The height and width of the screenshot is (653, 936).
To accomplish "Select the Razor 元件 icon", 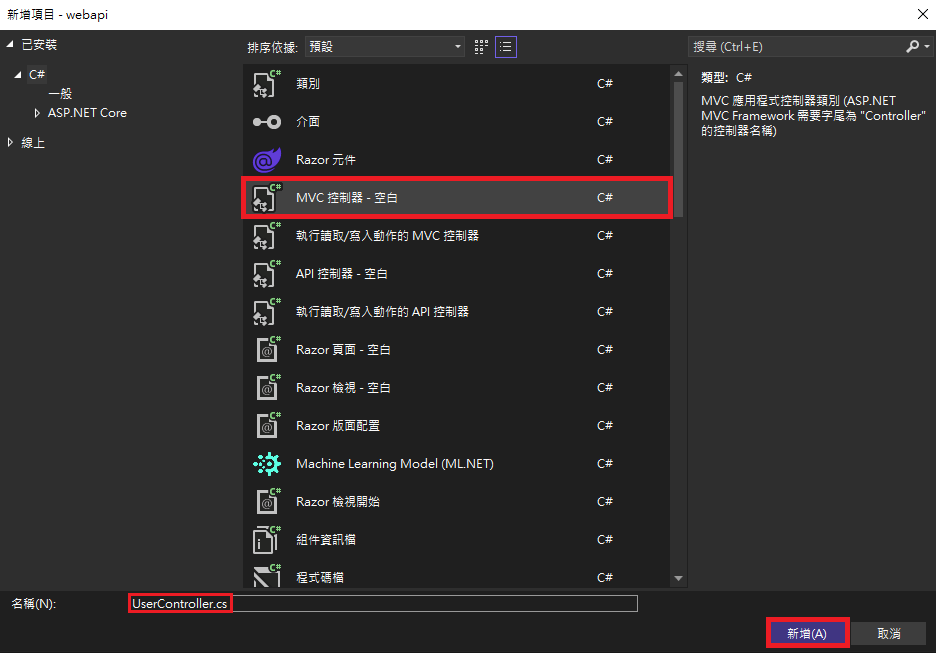I will coord(266,160).
